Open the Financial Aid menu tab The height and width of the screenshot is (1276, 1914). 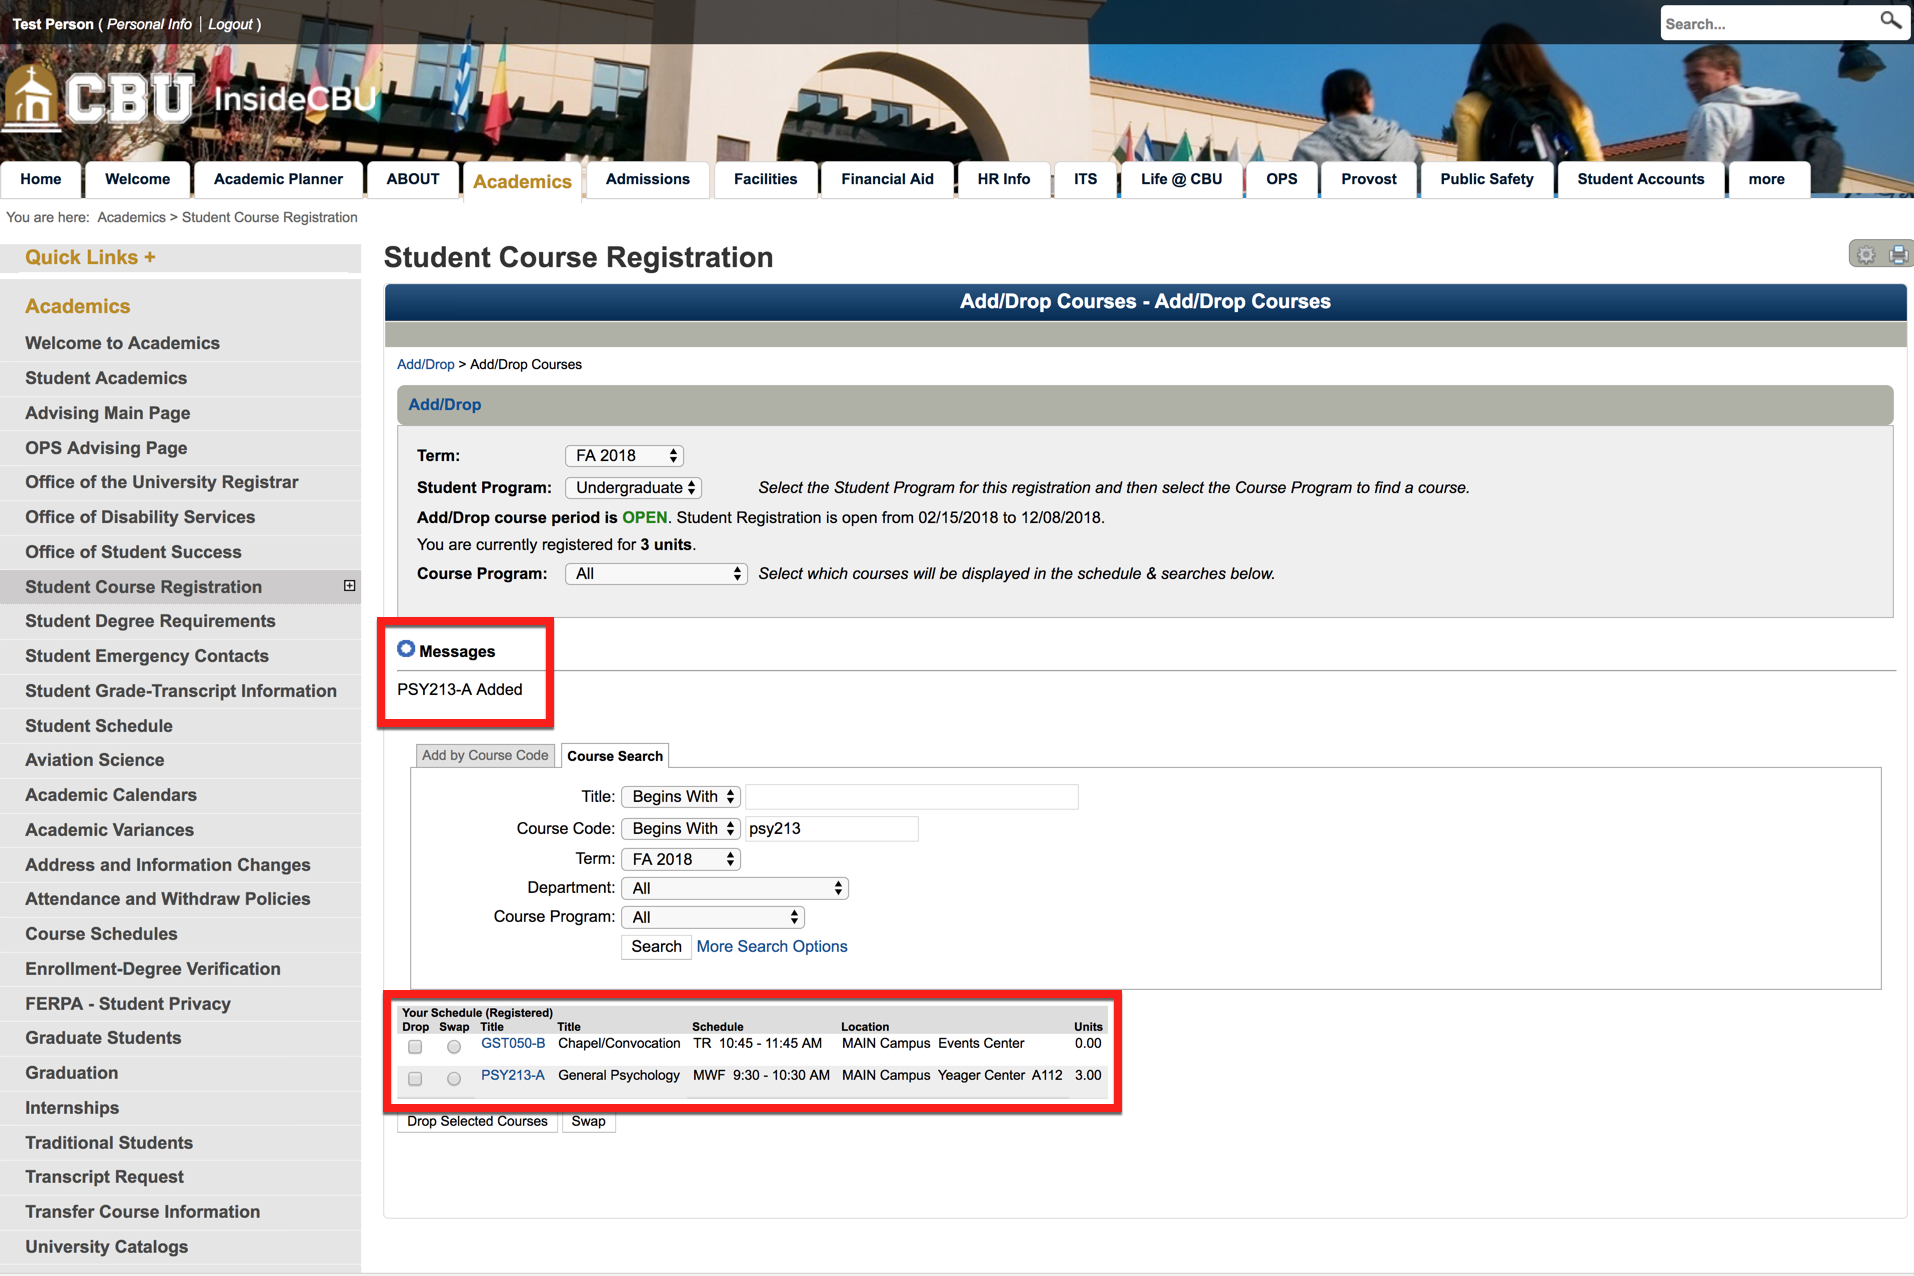point(886,179)
